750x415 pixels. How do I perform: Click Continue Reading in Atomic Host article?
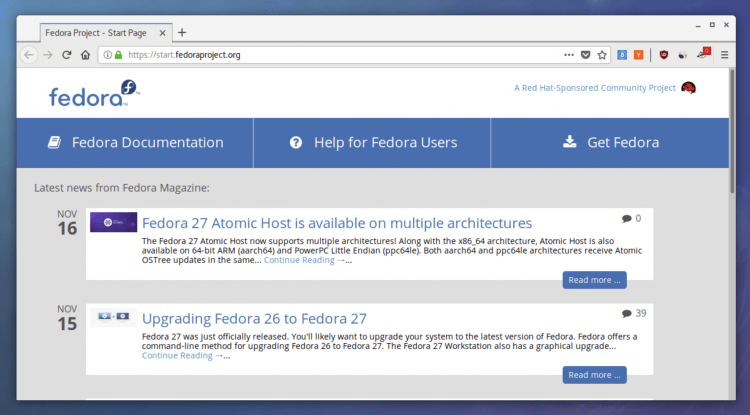point(304,260)
